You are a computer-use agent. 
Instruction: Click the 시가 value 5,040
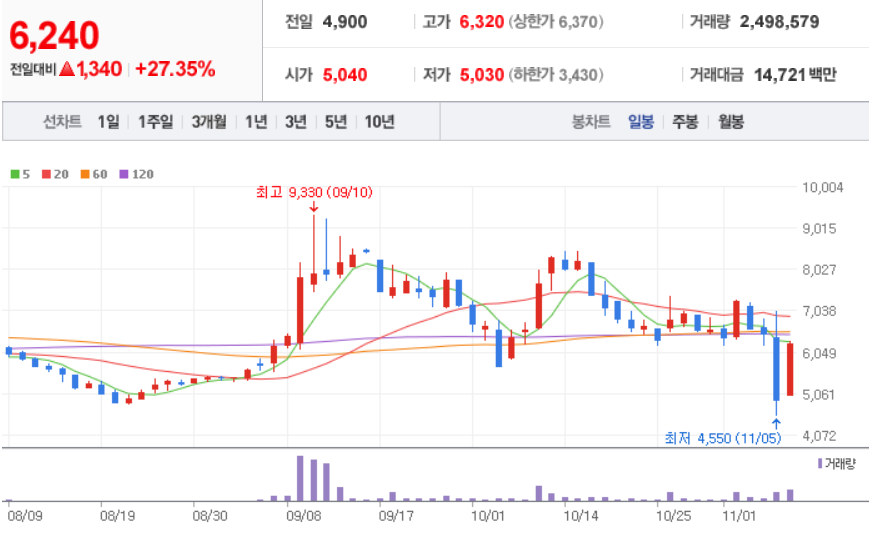(x=345, y=75)
